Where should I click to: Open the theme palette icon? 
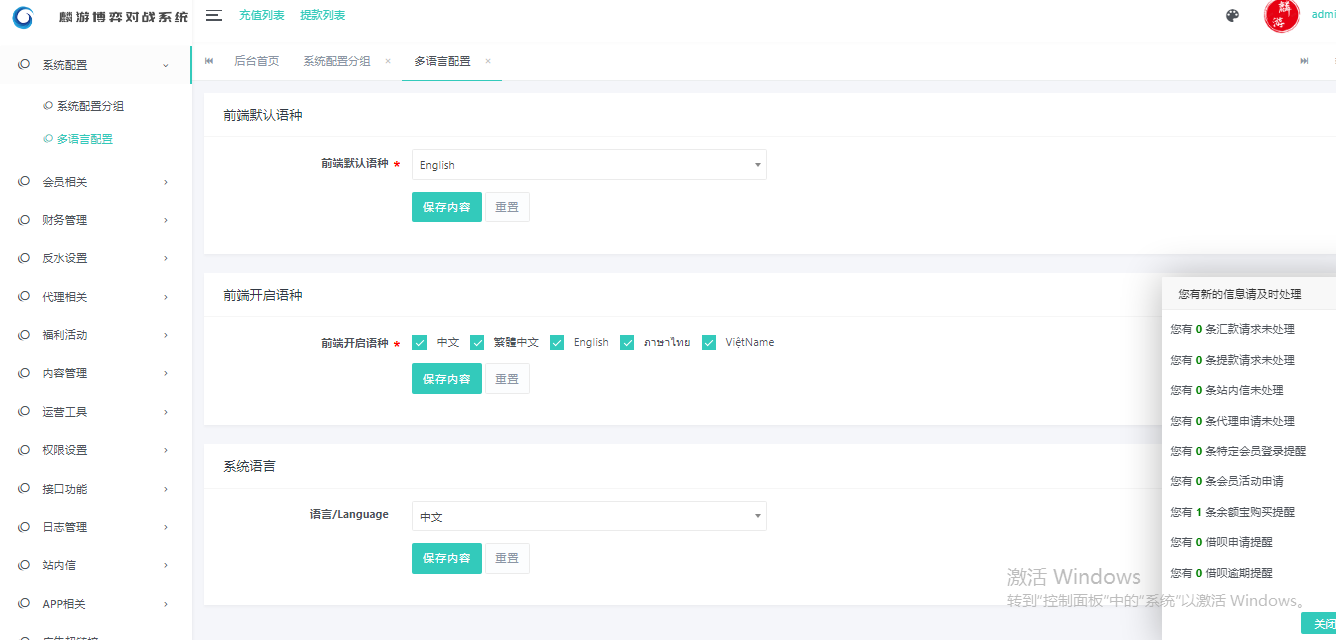1232,15
